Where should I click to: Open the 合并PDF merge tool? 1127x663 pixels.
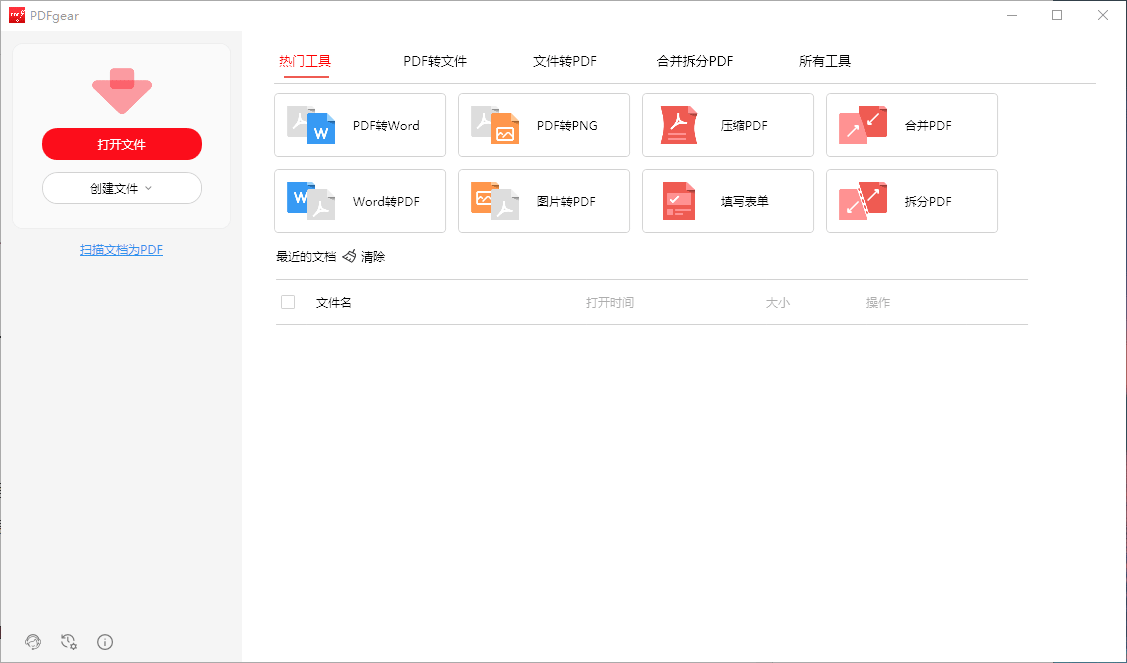pyautogui.click(x=912, y=125)
